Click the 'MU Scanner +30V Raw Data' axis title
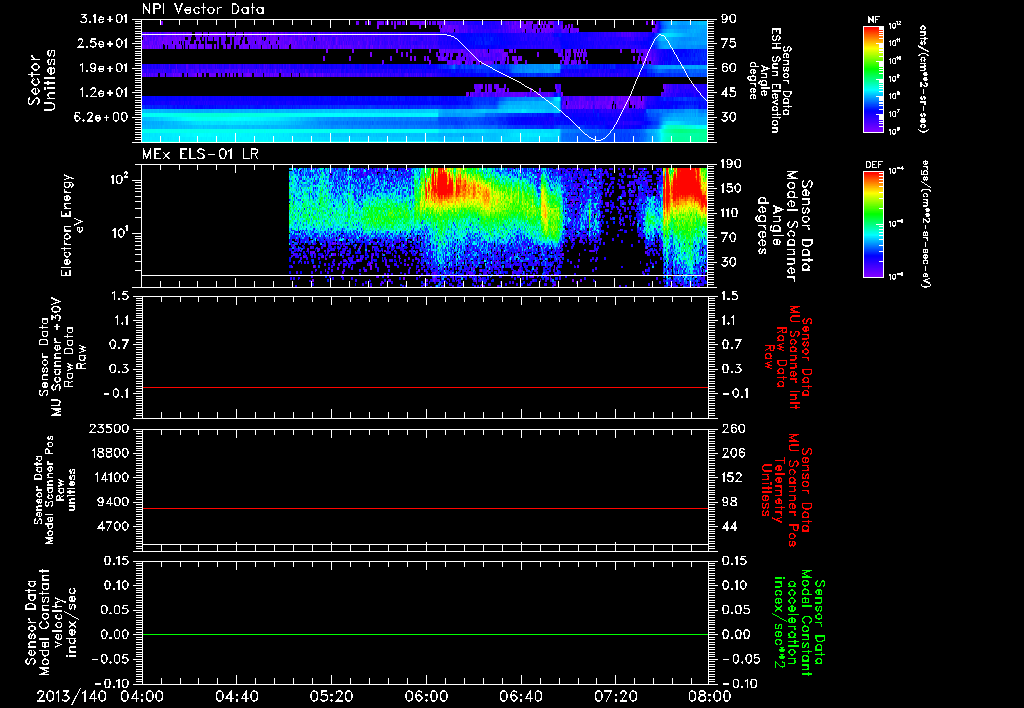The height and width of the screenshot is (708, 1024). pos(63,357)
